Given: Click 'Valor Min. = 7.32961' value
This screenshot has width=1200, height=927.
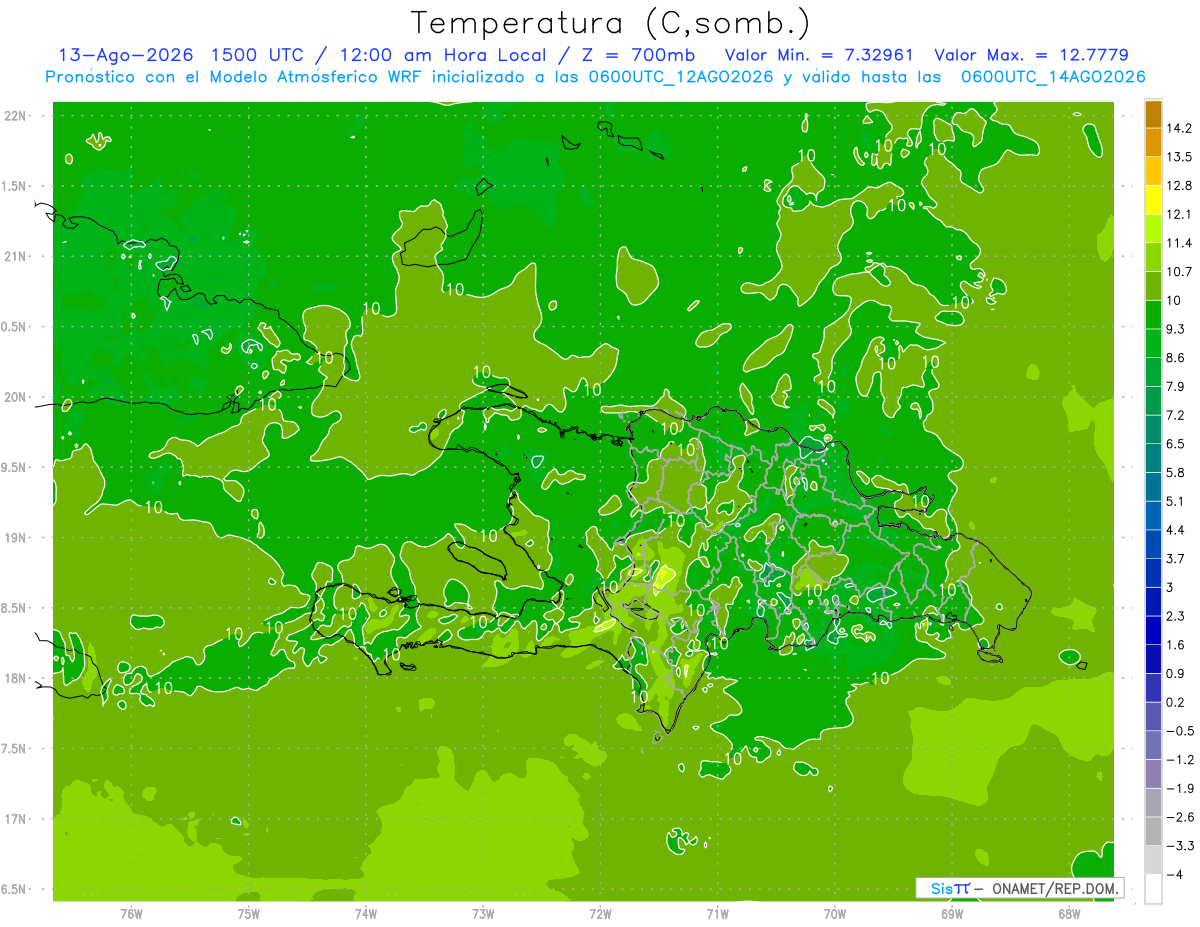Looking at the screenshot, I should pyautogui.click(x=817, y=55).
